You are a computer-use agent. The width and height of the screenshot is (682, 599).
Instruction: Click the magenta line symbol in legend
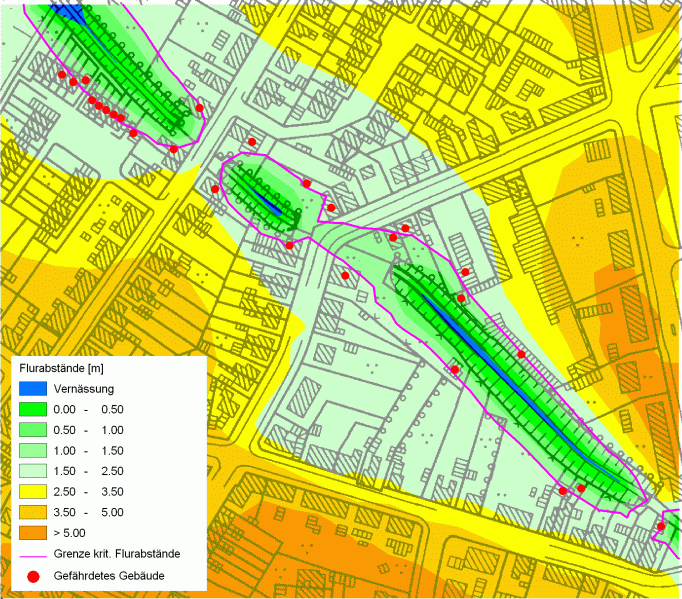tap(34, 553)
